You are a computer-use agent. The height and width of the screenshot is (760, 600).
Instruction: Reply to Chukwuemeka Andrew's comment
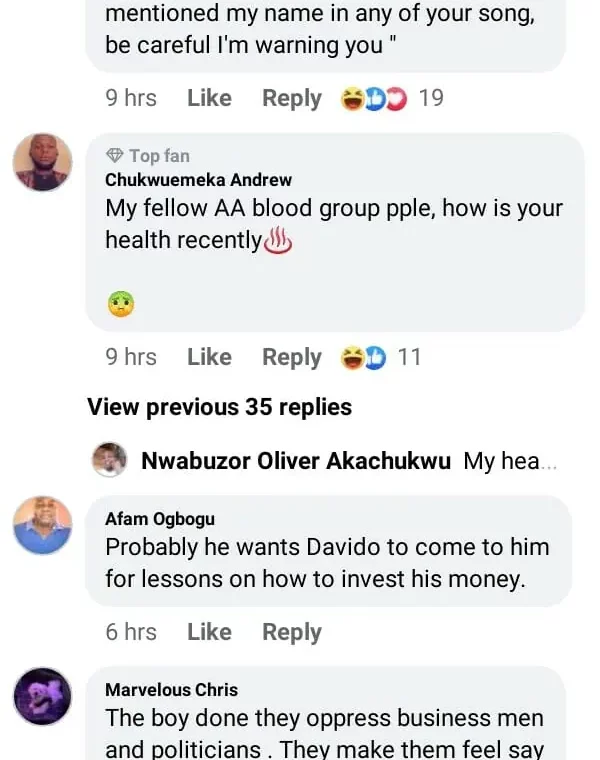pos(292,357)
